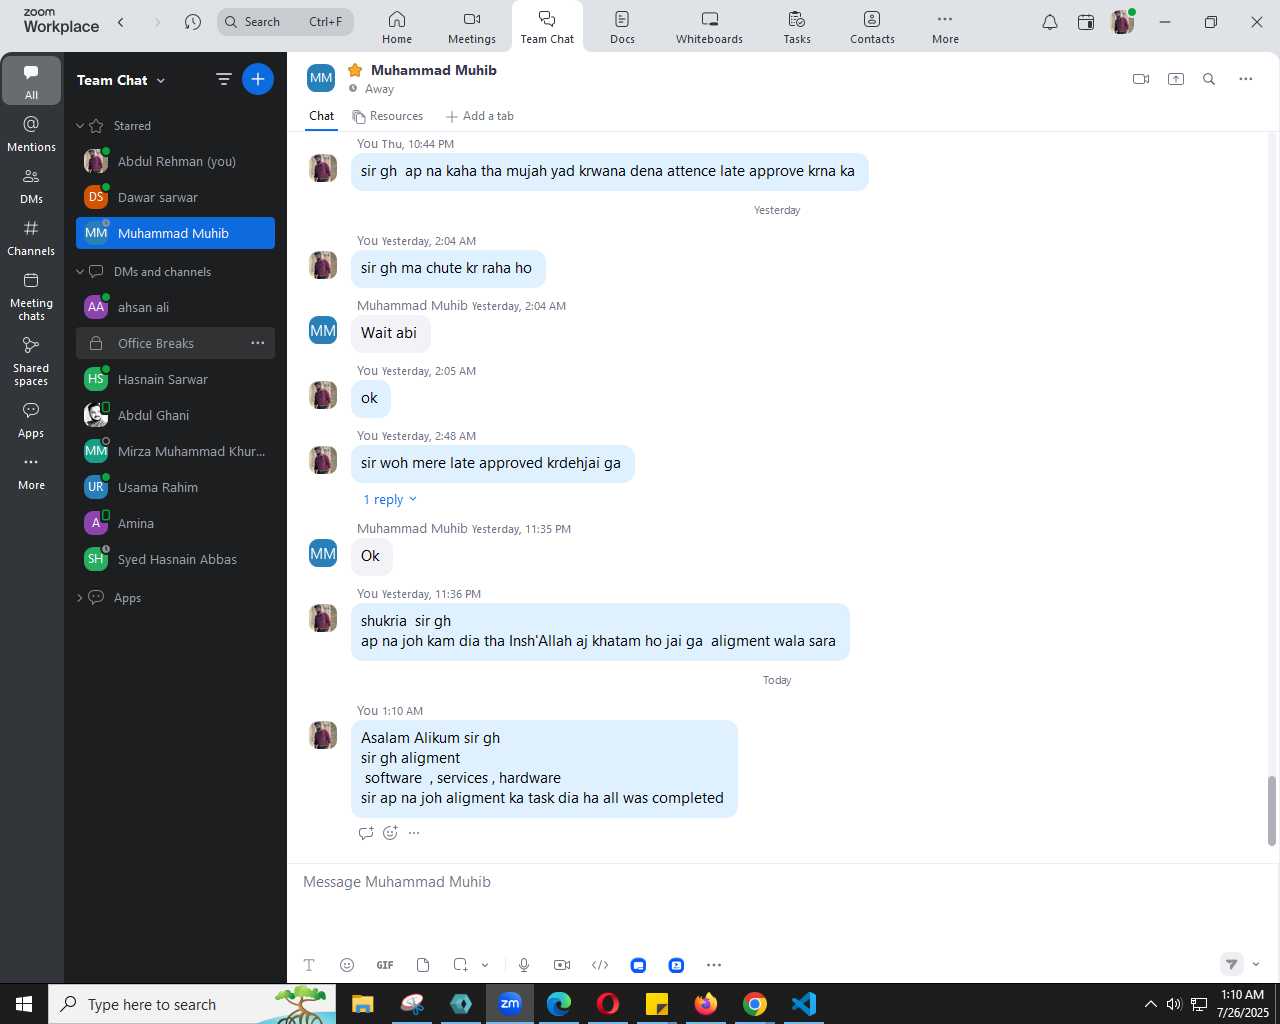Open the chat list filter icon

tap(224, 79)
